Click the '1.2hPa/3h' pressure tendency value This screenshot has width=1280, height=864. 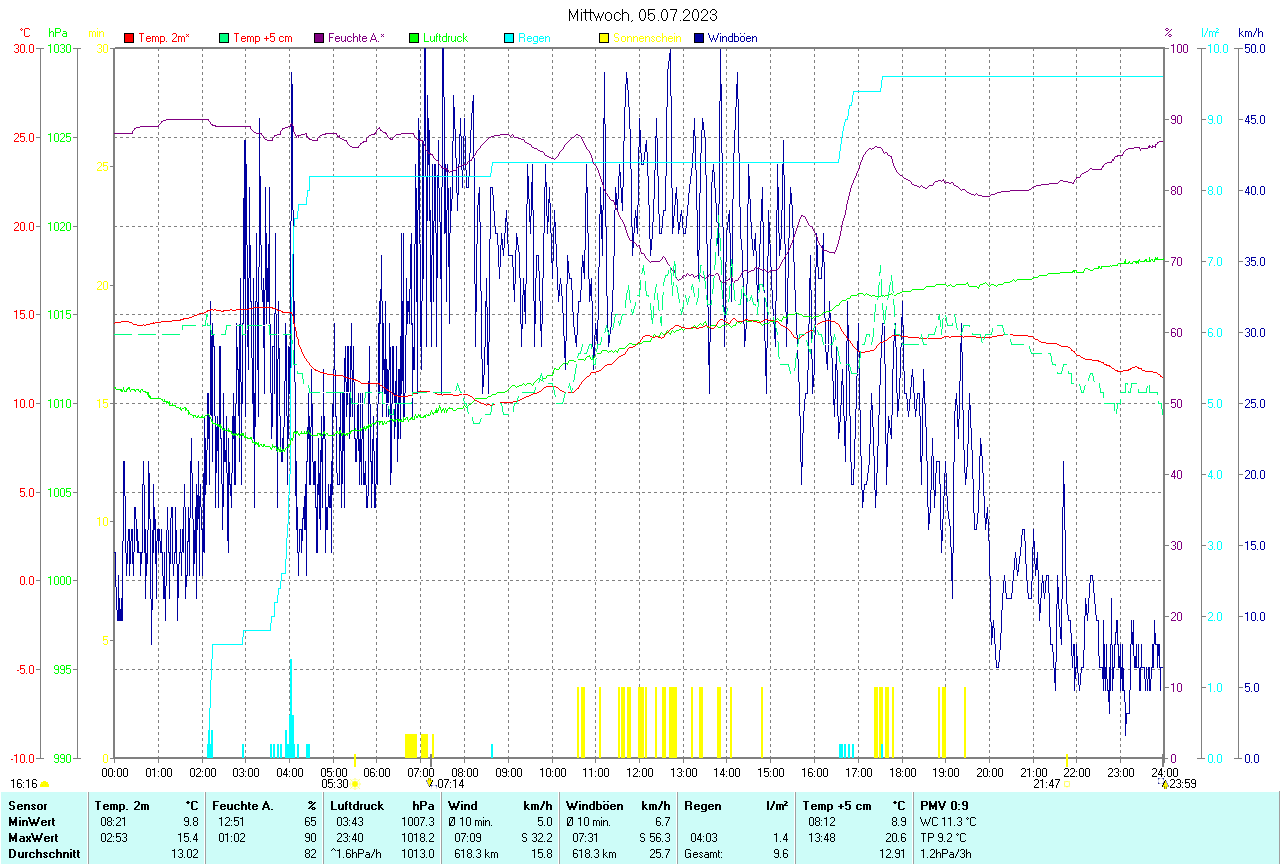pos(946,854)
